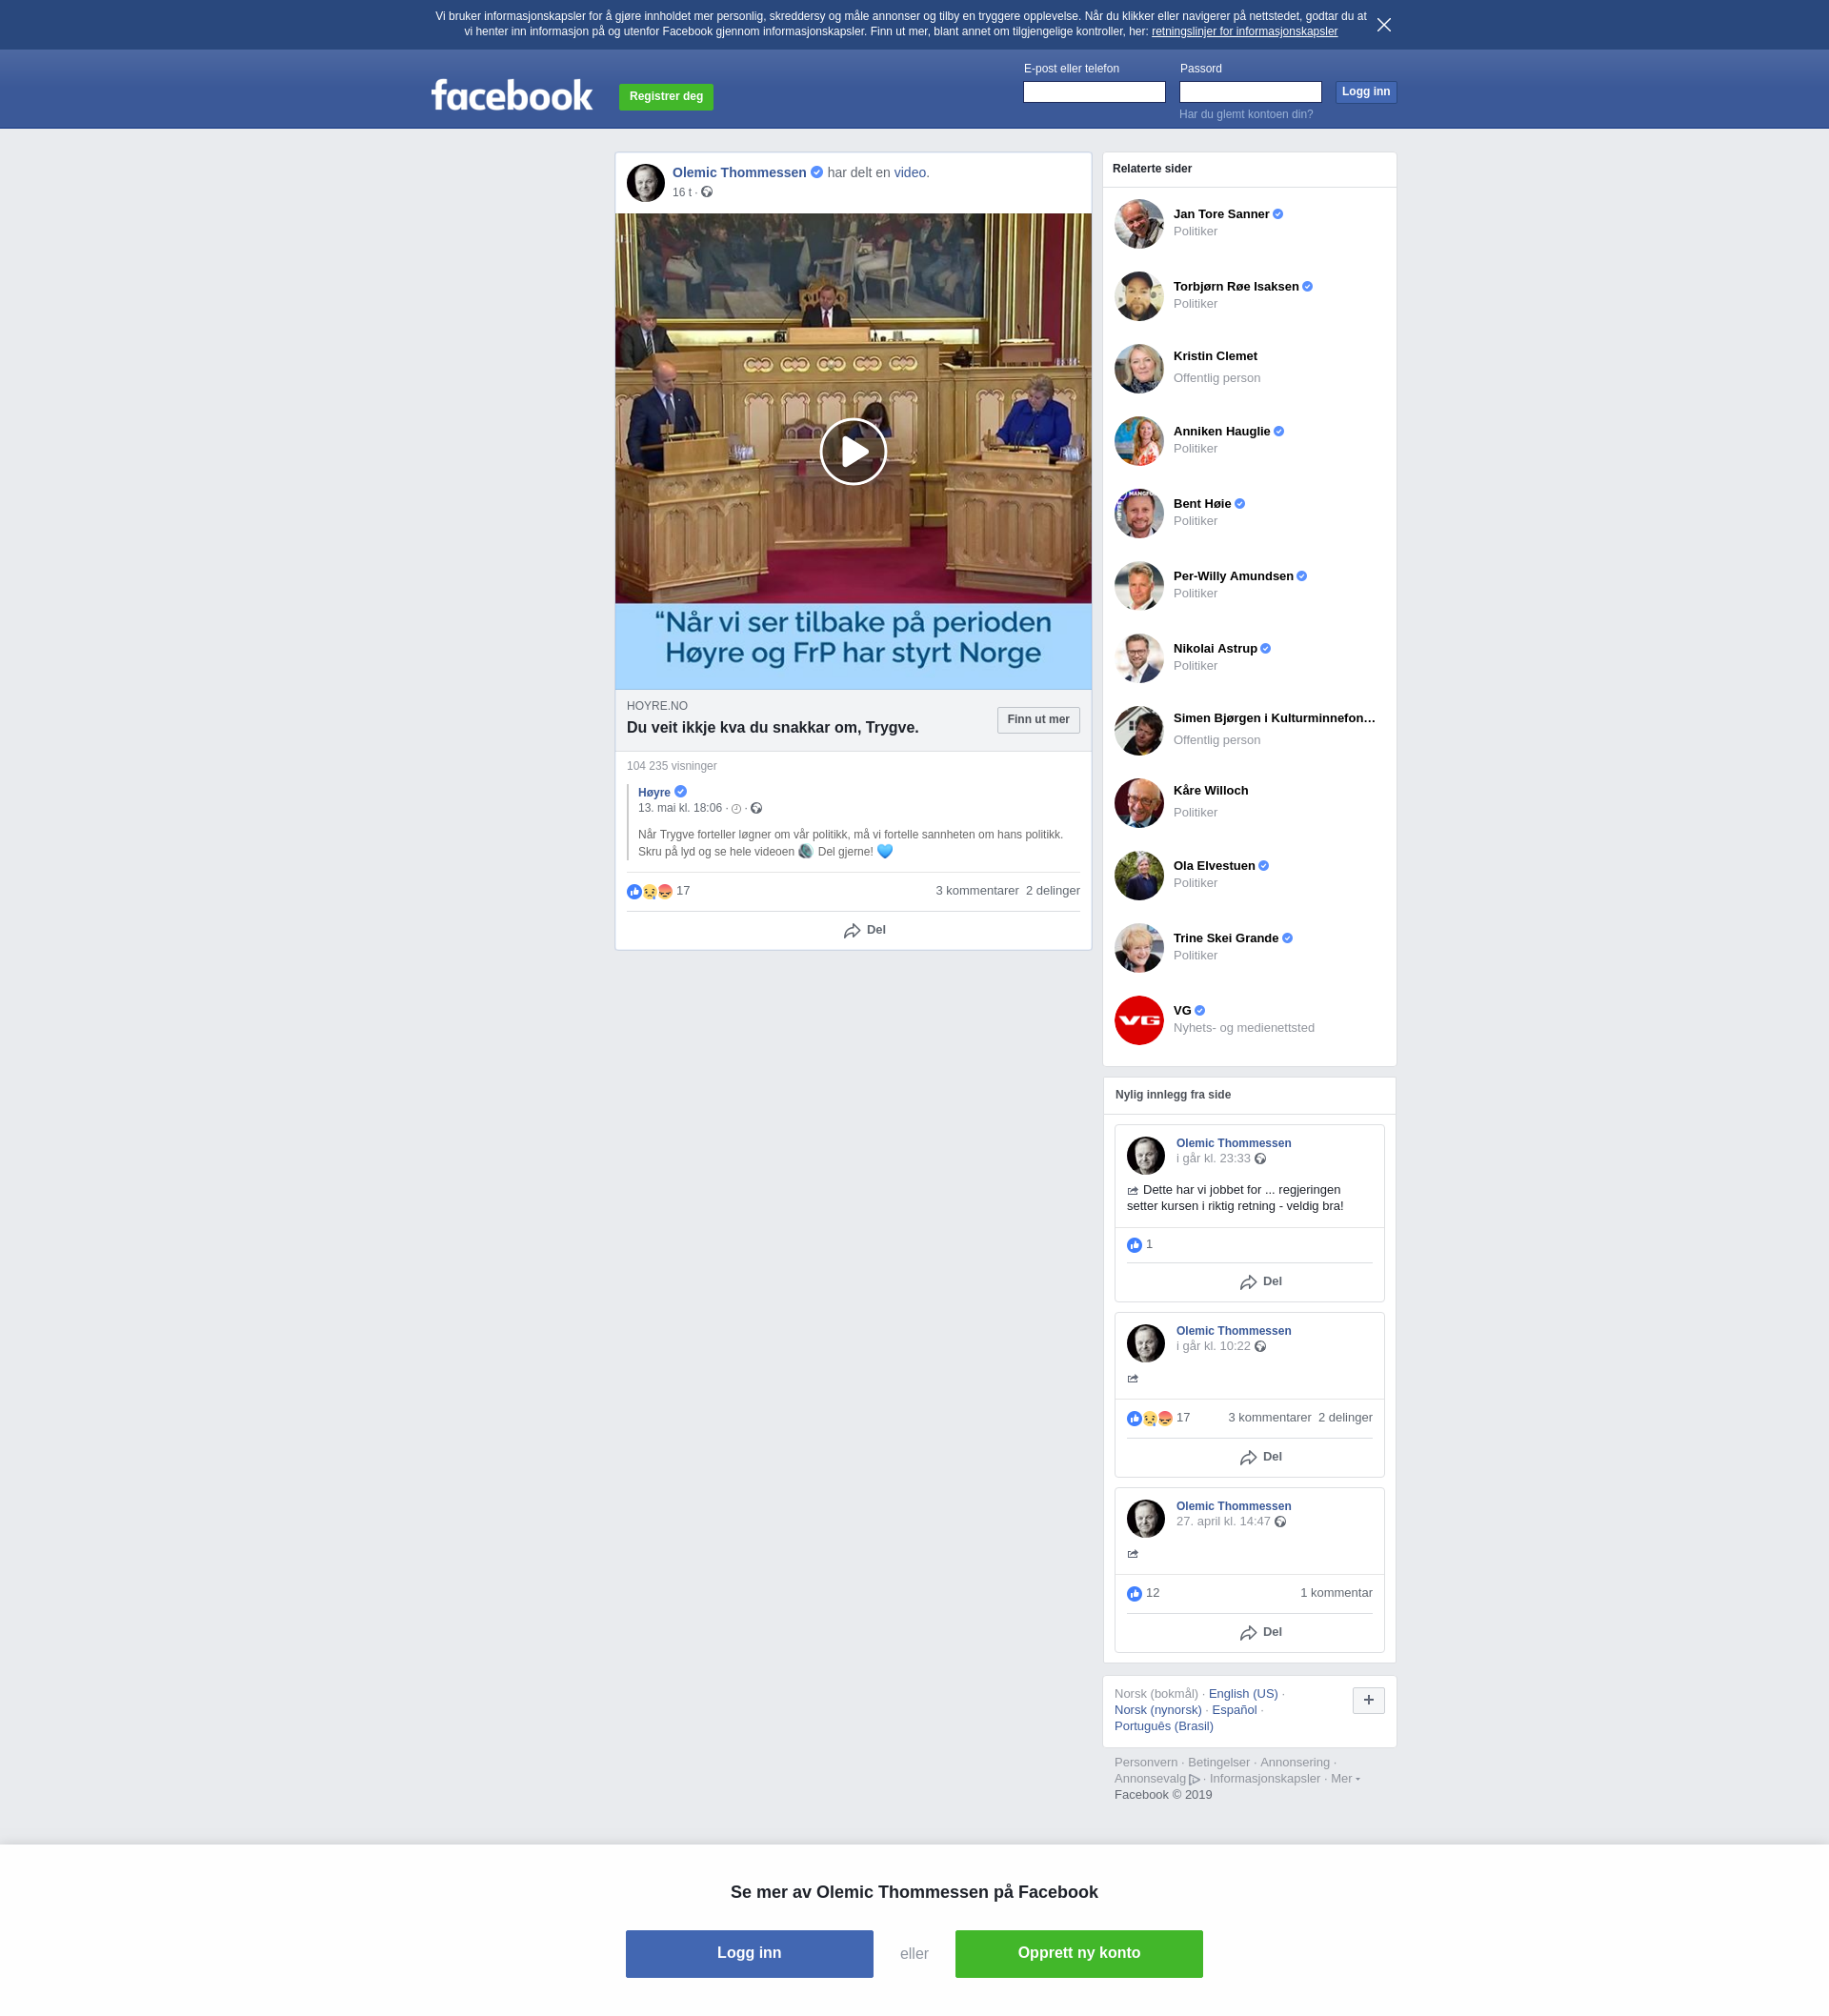Open the VG page red logo
This screenshot has width=1829, height=2016.
pos(1138,1020)
